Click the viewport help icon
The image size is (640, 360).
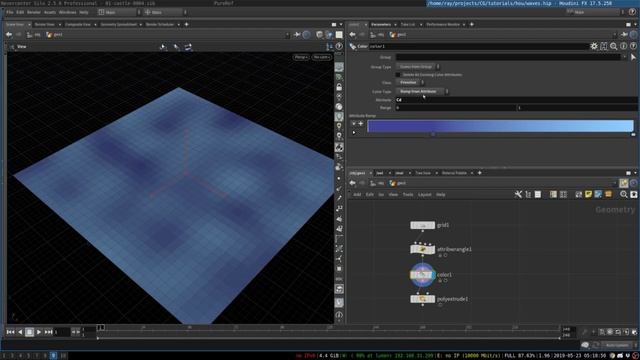coord(339,47)
